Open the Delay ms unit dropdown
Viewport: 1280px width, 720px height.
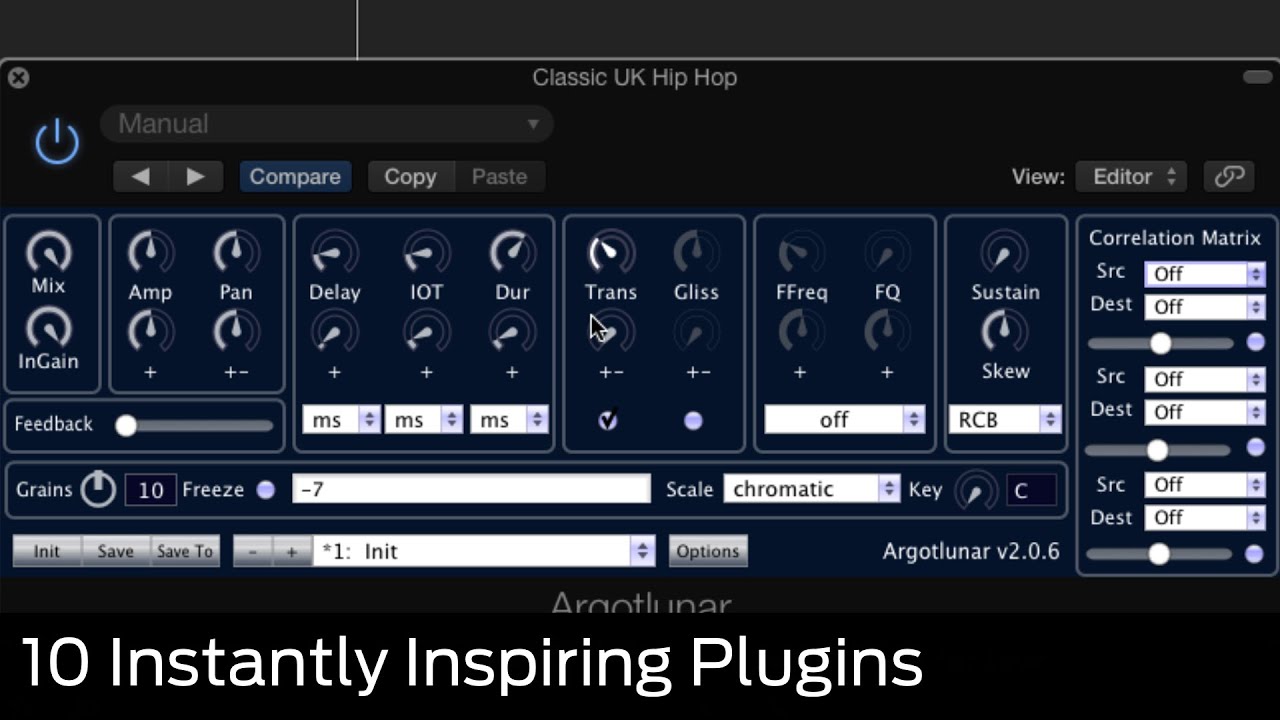pos(341,420)
